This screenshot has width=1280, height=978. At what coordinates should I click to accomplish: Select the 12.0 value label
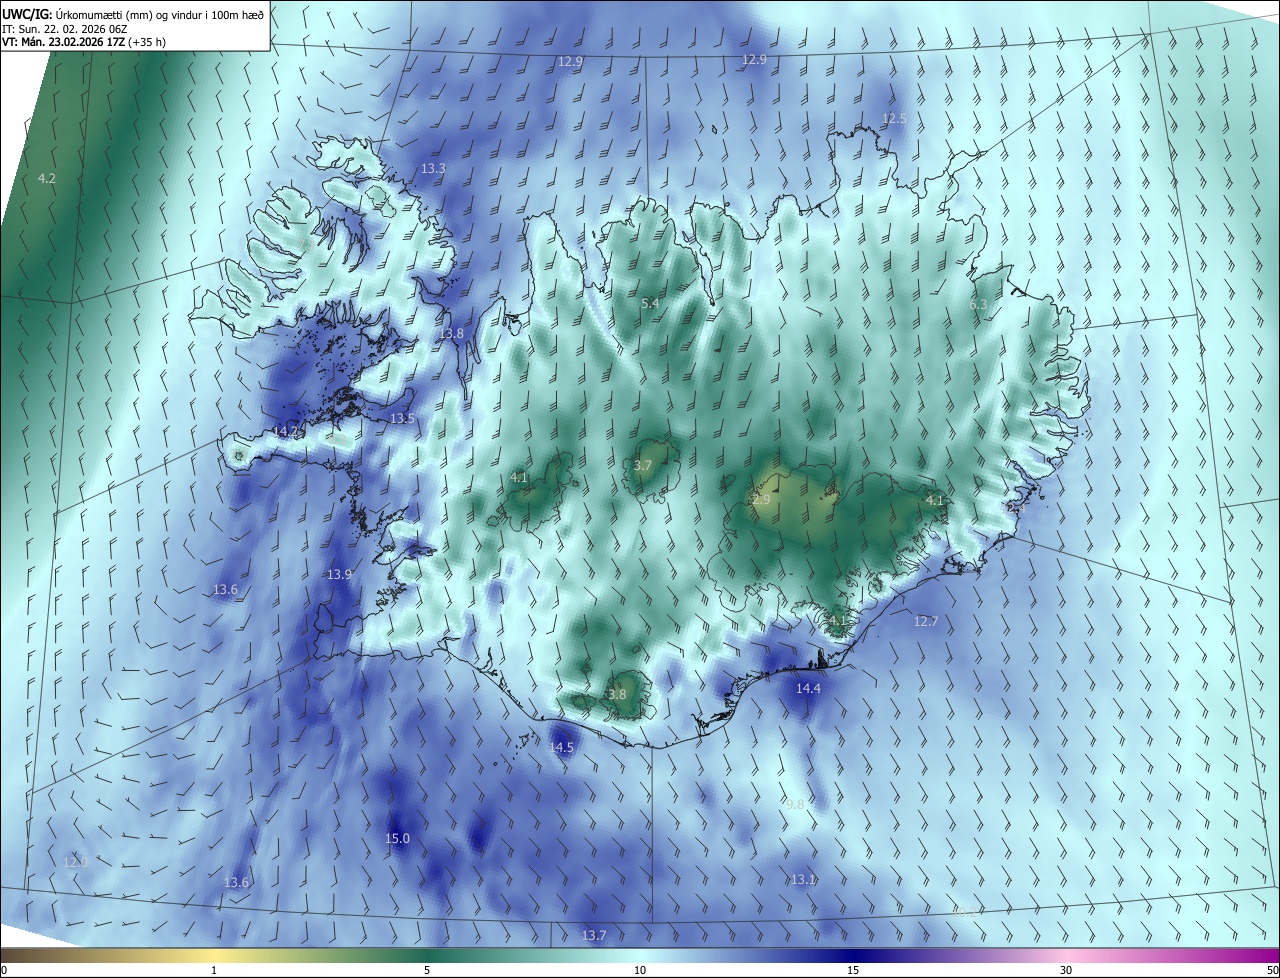[x=76, y=861]
